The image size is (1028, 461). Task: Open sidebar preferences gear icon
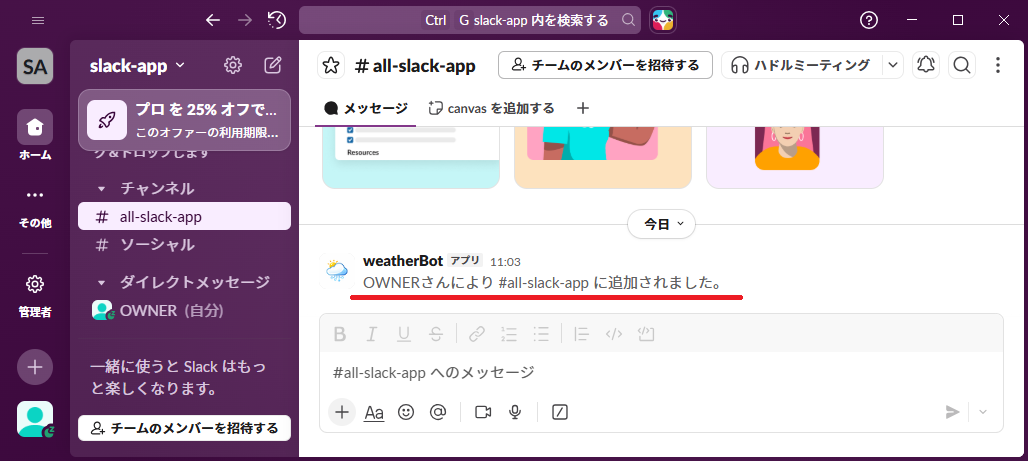(233, 65)
